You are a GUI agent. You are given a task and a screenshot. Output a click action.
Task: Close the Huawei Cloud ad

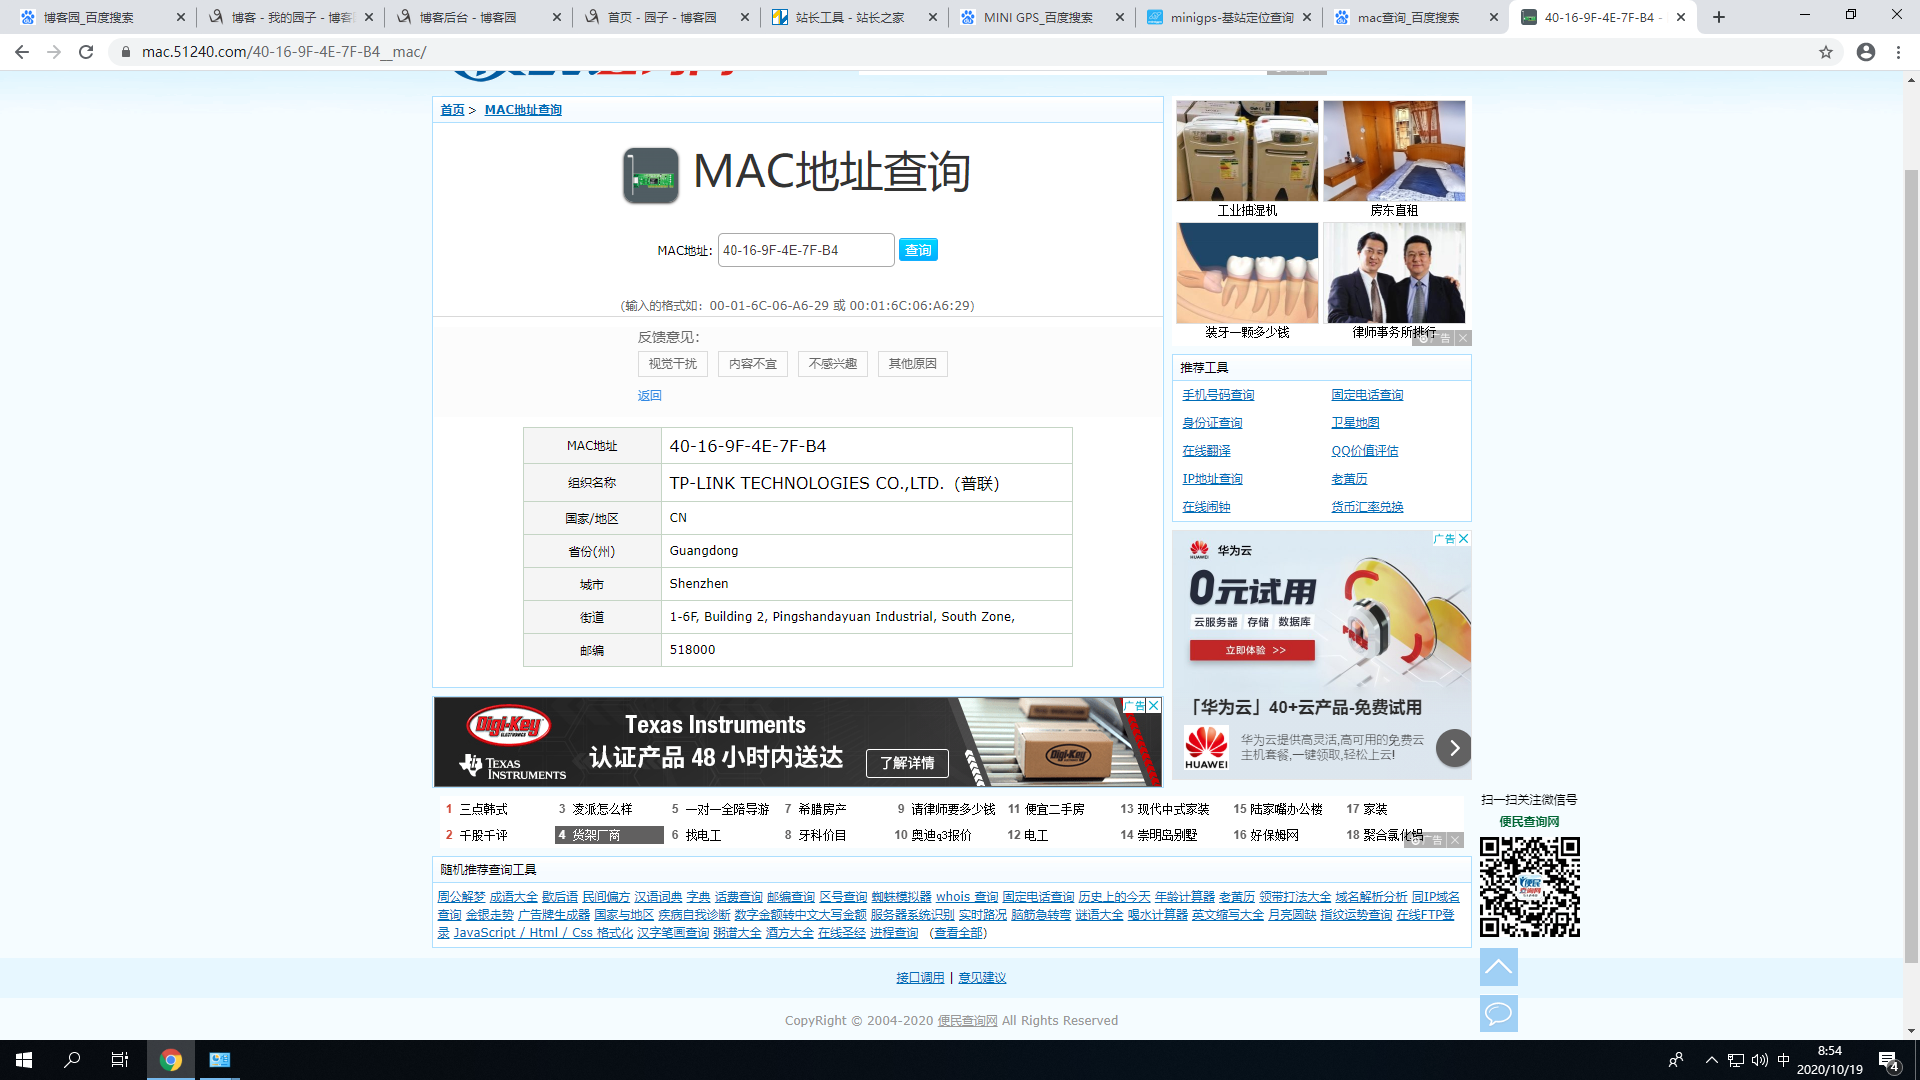point(1464,539)
